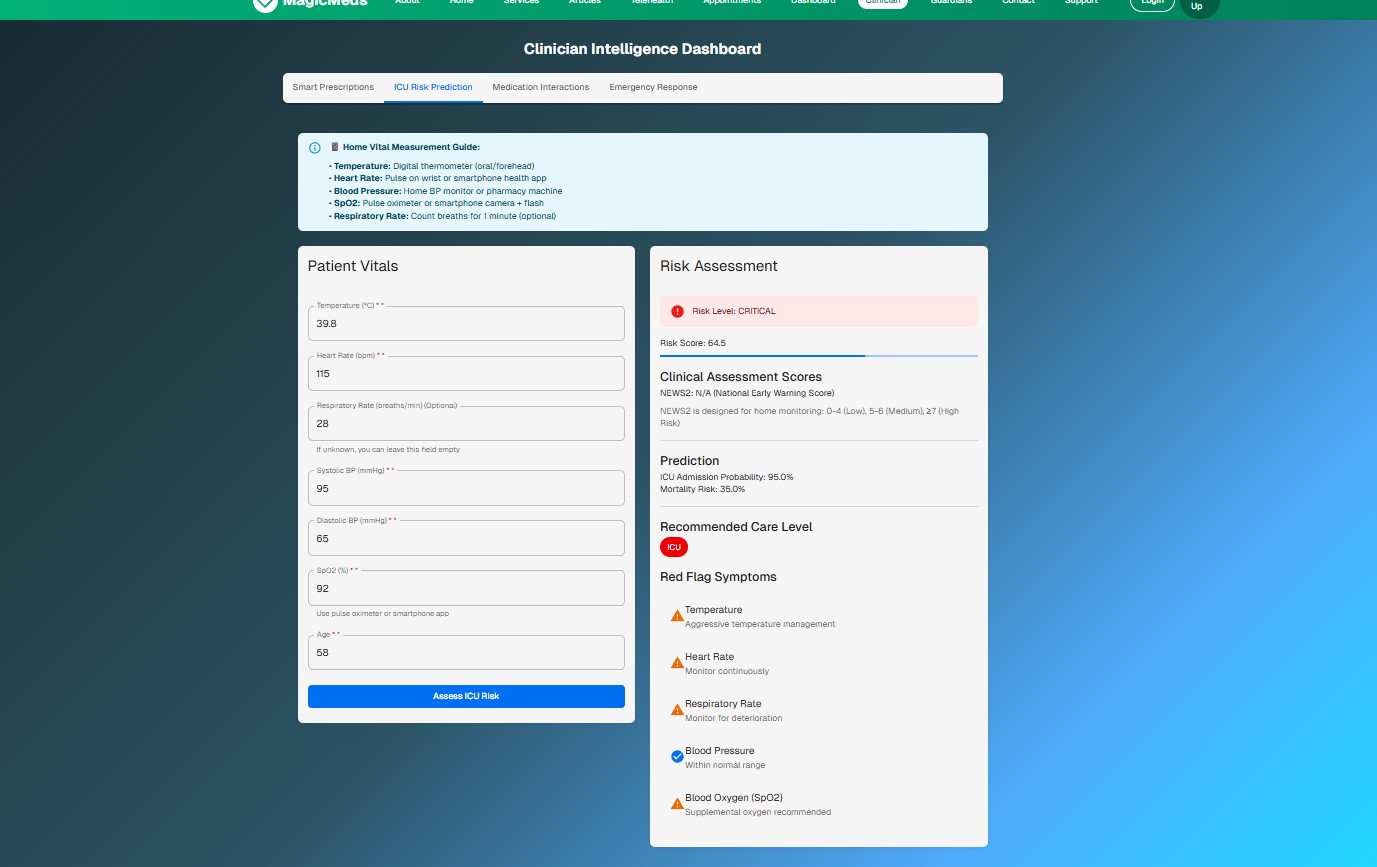
Task: Click the Diastolic BP field showing 65
Action: pyautogui.click(x=466, y=538)
